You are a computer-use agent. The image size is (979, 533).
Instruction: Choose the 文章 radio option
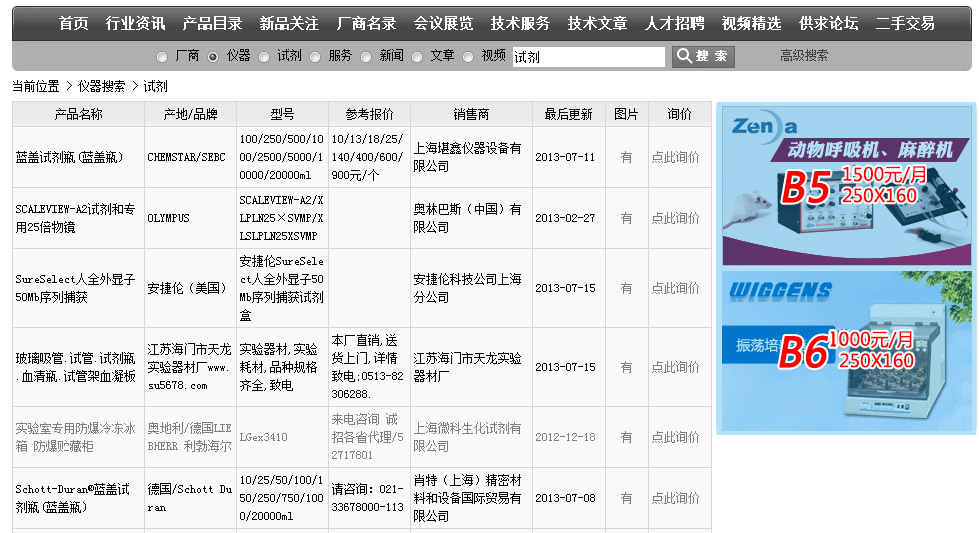(417, 57)
